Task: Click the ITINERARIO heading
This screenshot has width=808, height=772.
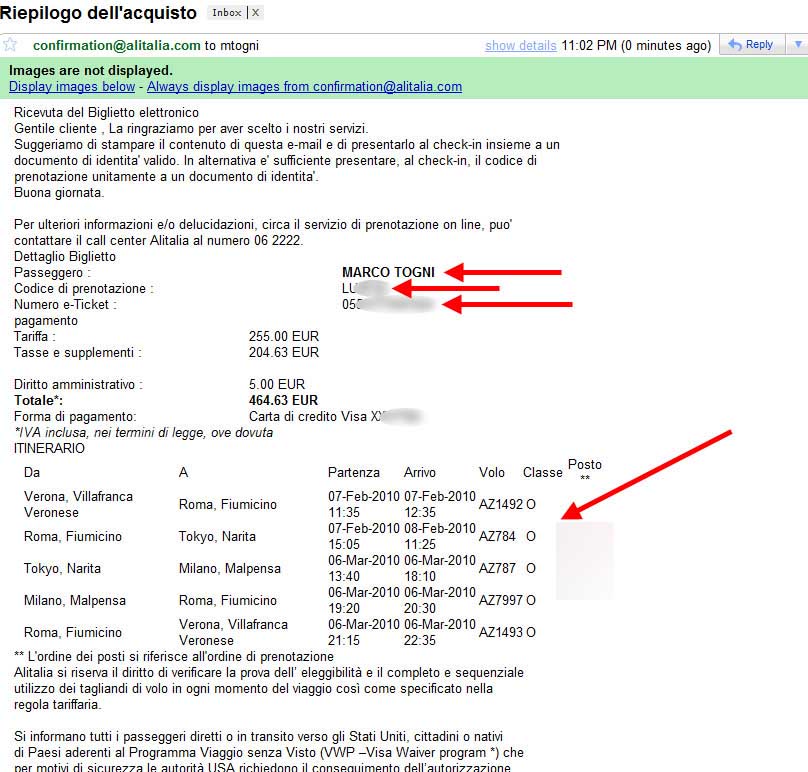Action: pyautogui.click(x=49, y=448)
